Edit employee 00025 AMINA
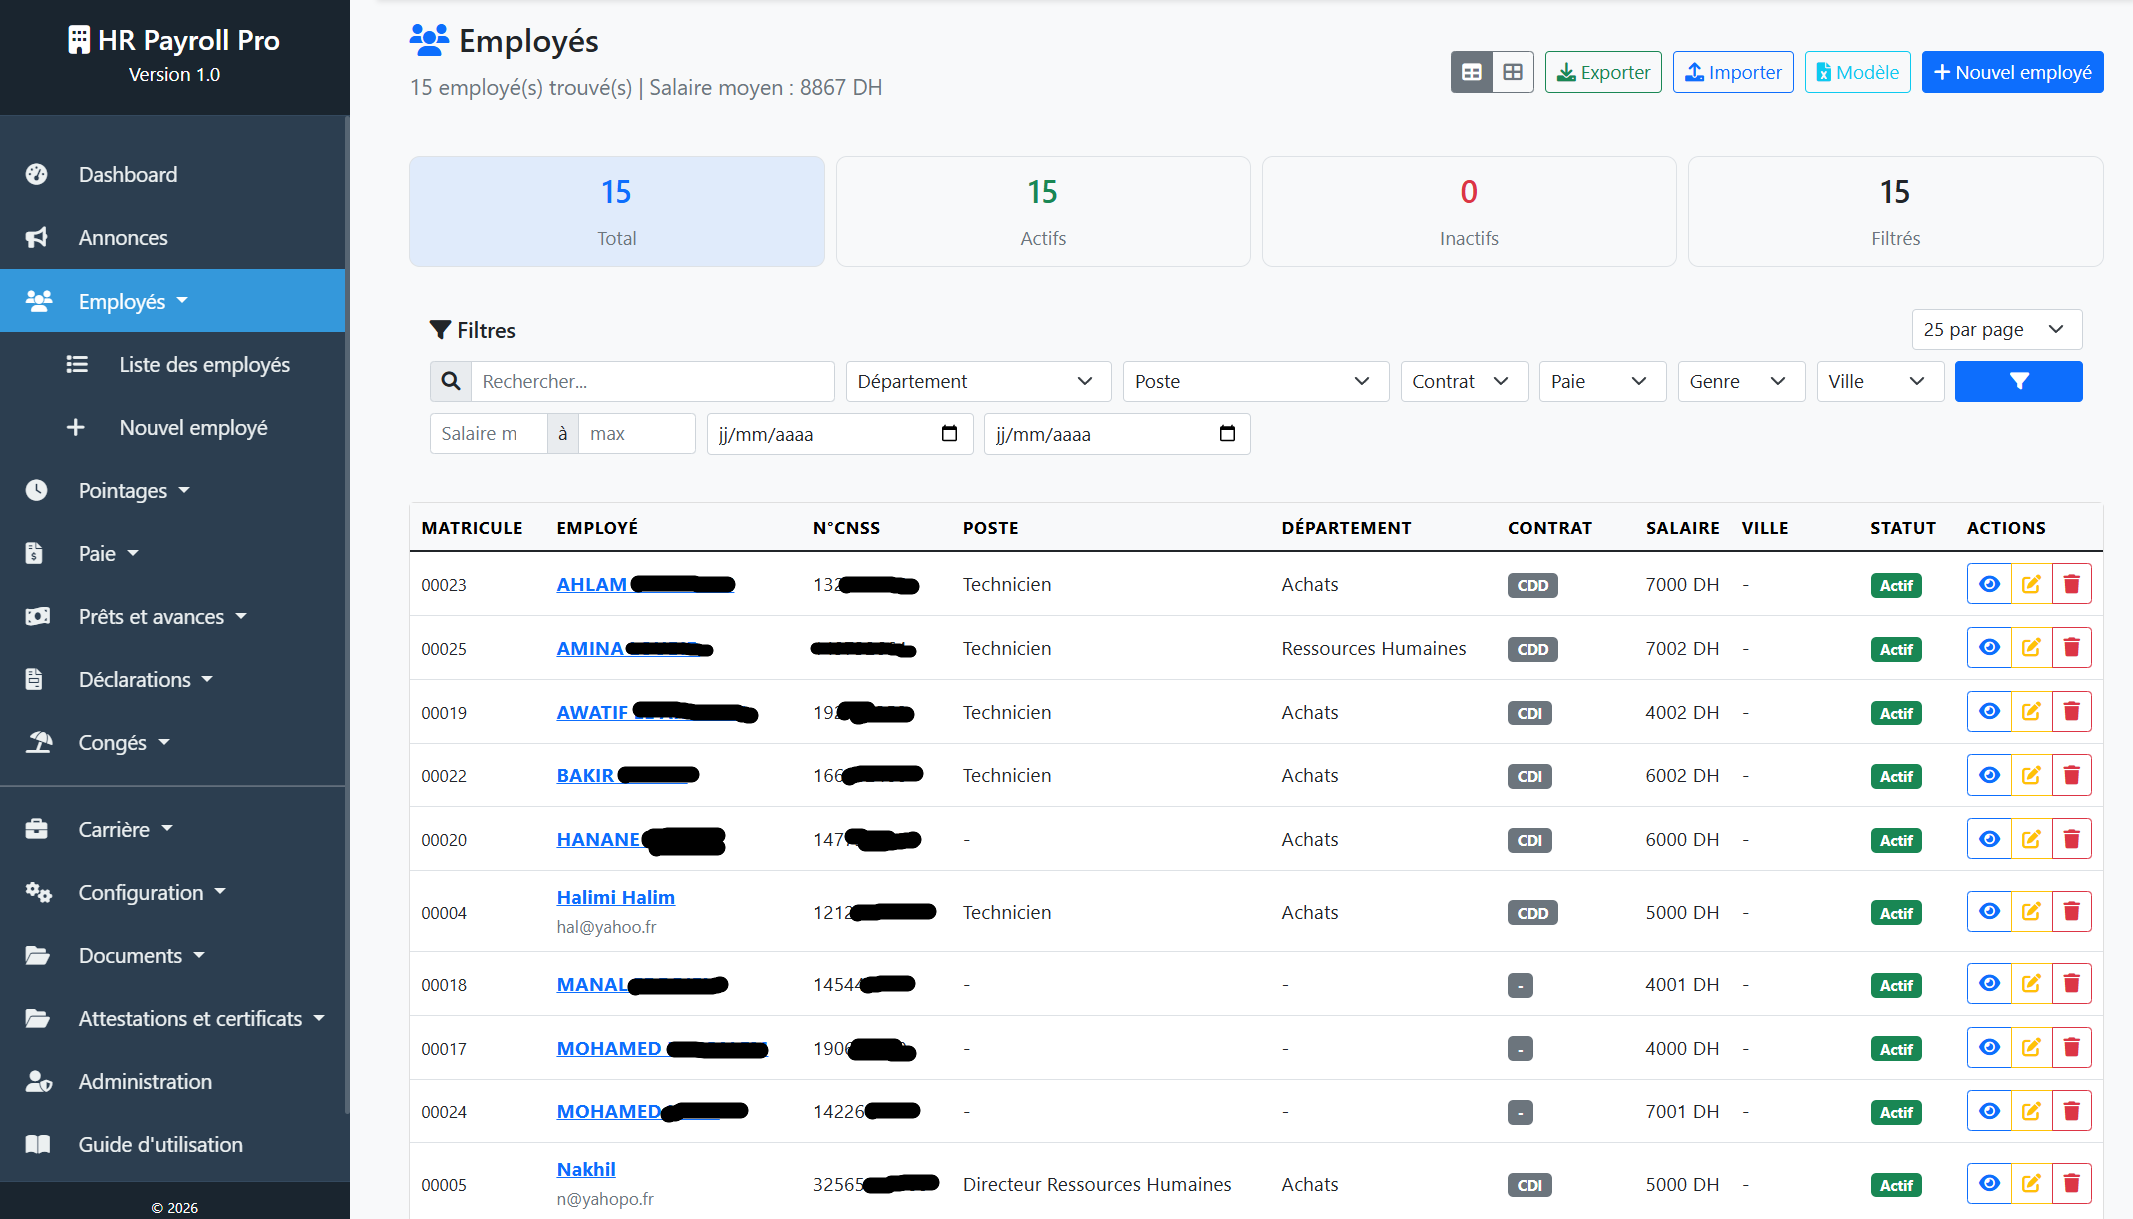 pyautogui.click(x=2031, y=648)
